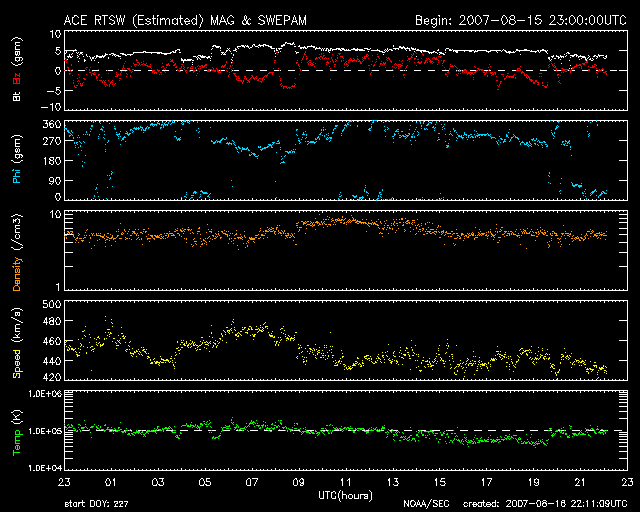
Task: Click the '460' value on the Speed axis
Action: (52, 341)
